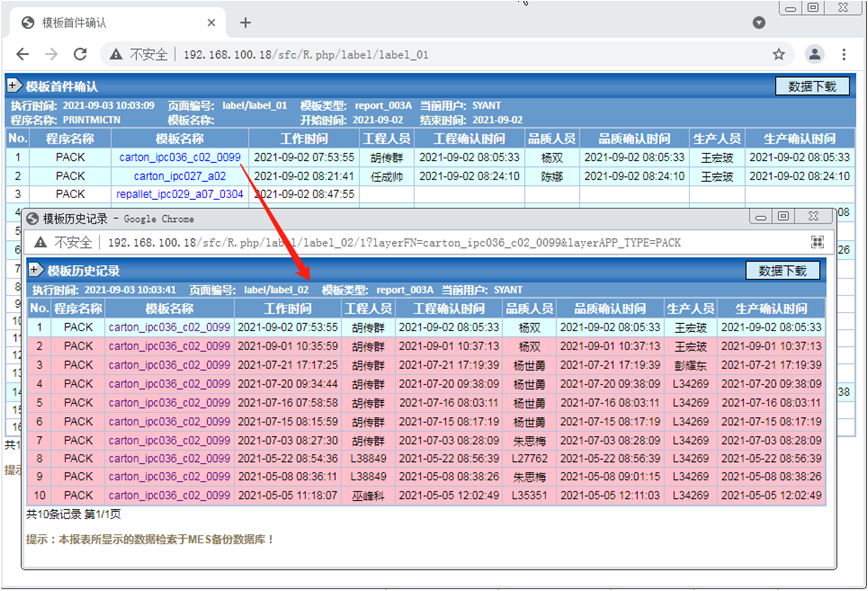Expand the 模板历史记录 panel header icon
Image resolution: width=868 pixels, height=591 pixels.
pyautogui.click(x=37, y=270)
